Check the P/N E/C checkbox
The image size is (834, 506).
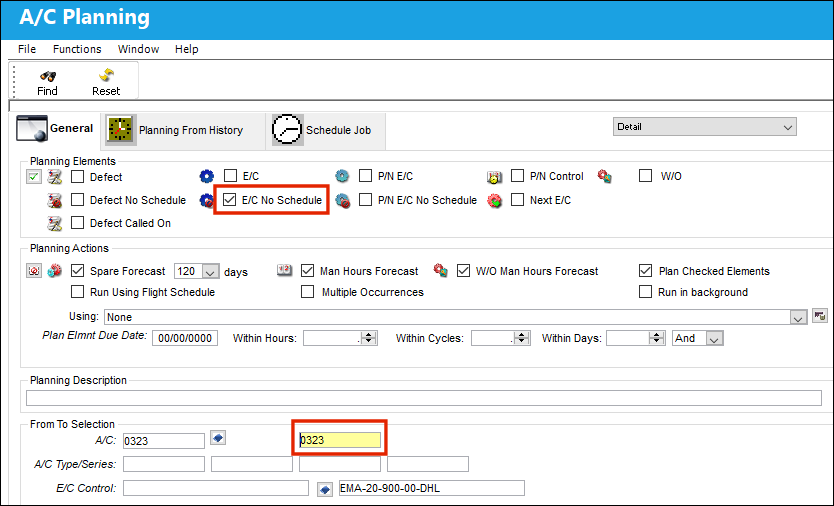(365, 176)
